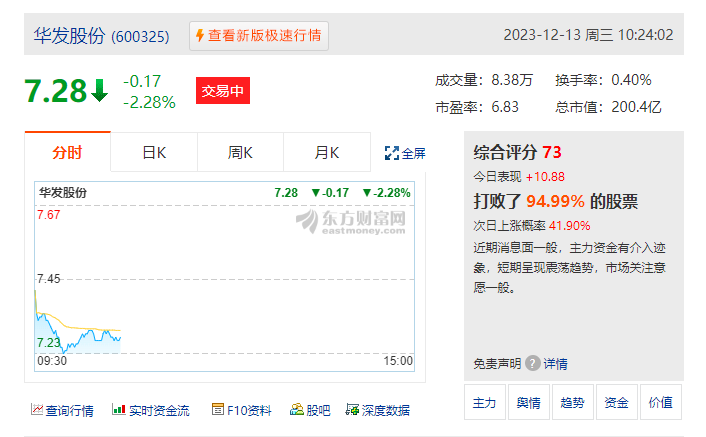Click the 09:30 chart start time

(x=52, y=361)
